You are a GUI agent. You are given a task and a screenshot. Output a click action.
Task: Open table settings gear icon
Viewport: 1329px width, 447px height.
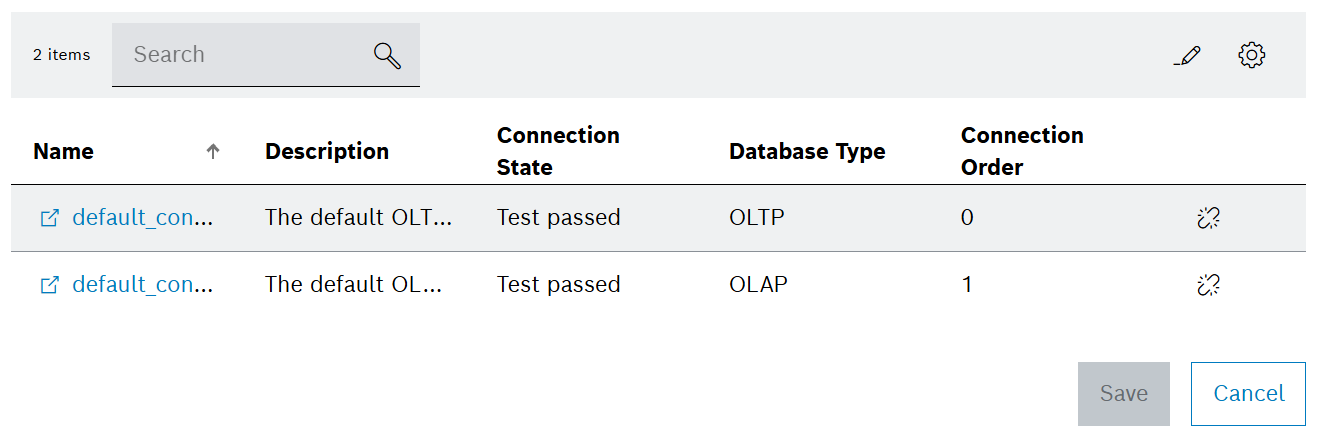coord(1252,55)
